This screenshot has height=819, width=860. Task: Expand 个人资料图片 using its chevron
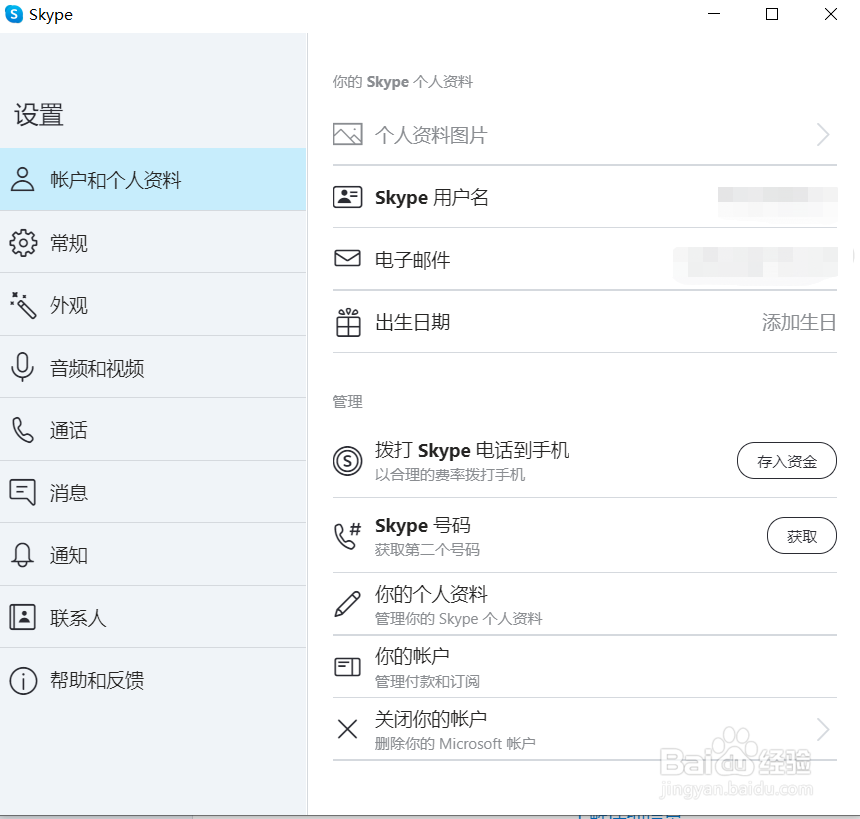pyautogui.click(x=822, y=133)
